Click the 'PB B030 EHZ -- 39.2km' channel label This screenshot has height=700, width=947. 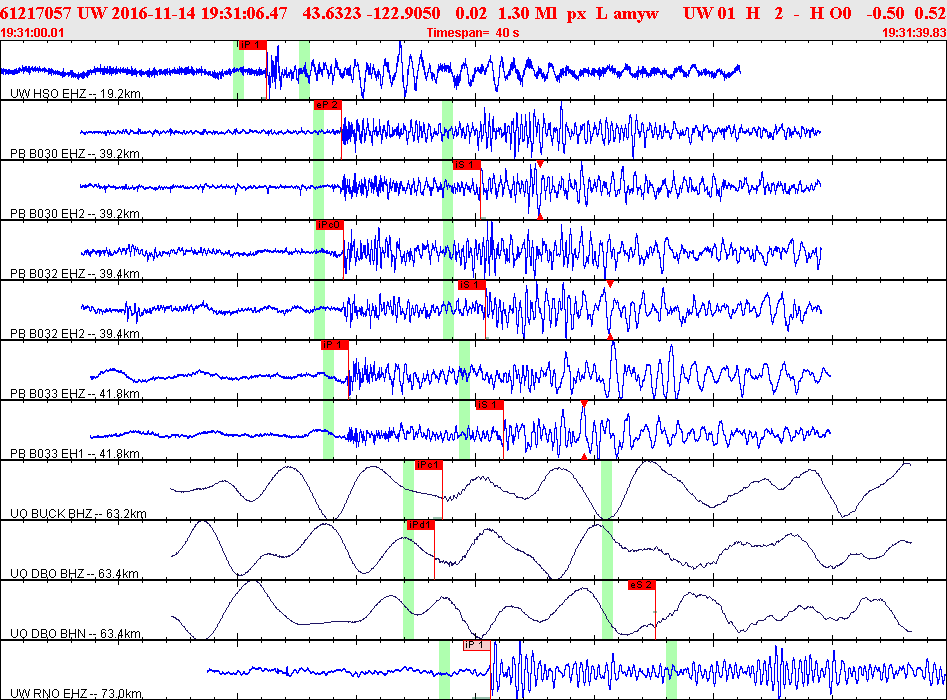(x=76, y=153)
